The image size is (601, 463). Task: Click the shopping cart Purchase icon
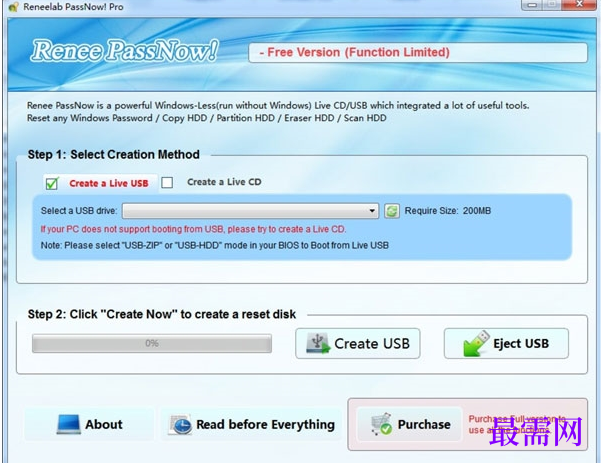381,424
